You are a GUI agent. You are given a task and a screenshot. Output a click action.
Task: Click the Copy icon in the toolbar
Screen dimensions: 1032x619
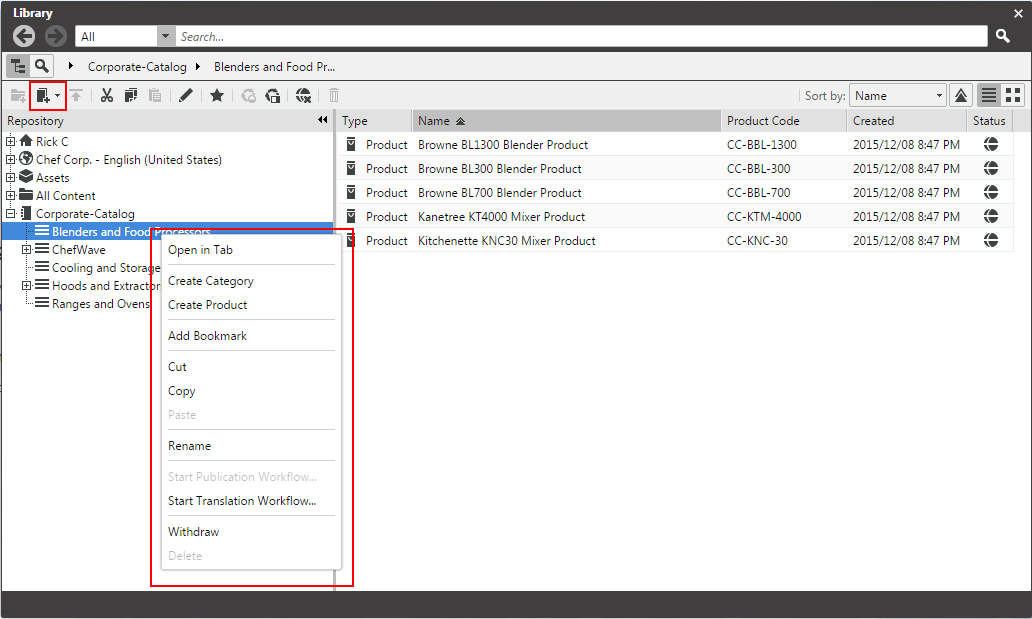click(131, 96)
